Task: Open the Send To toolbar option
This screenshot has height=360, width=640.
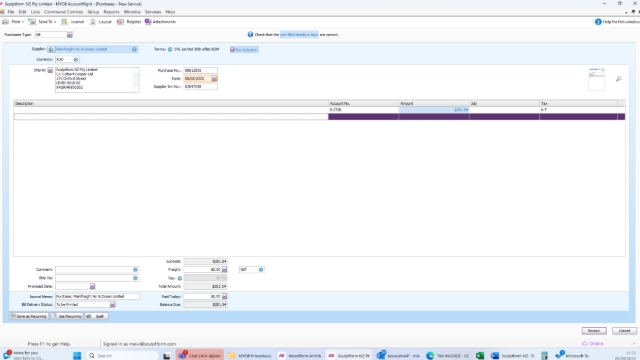Action: 42,22
